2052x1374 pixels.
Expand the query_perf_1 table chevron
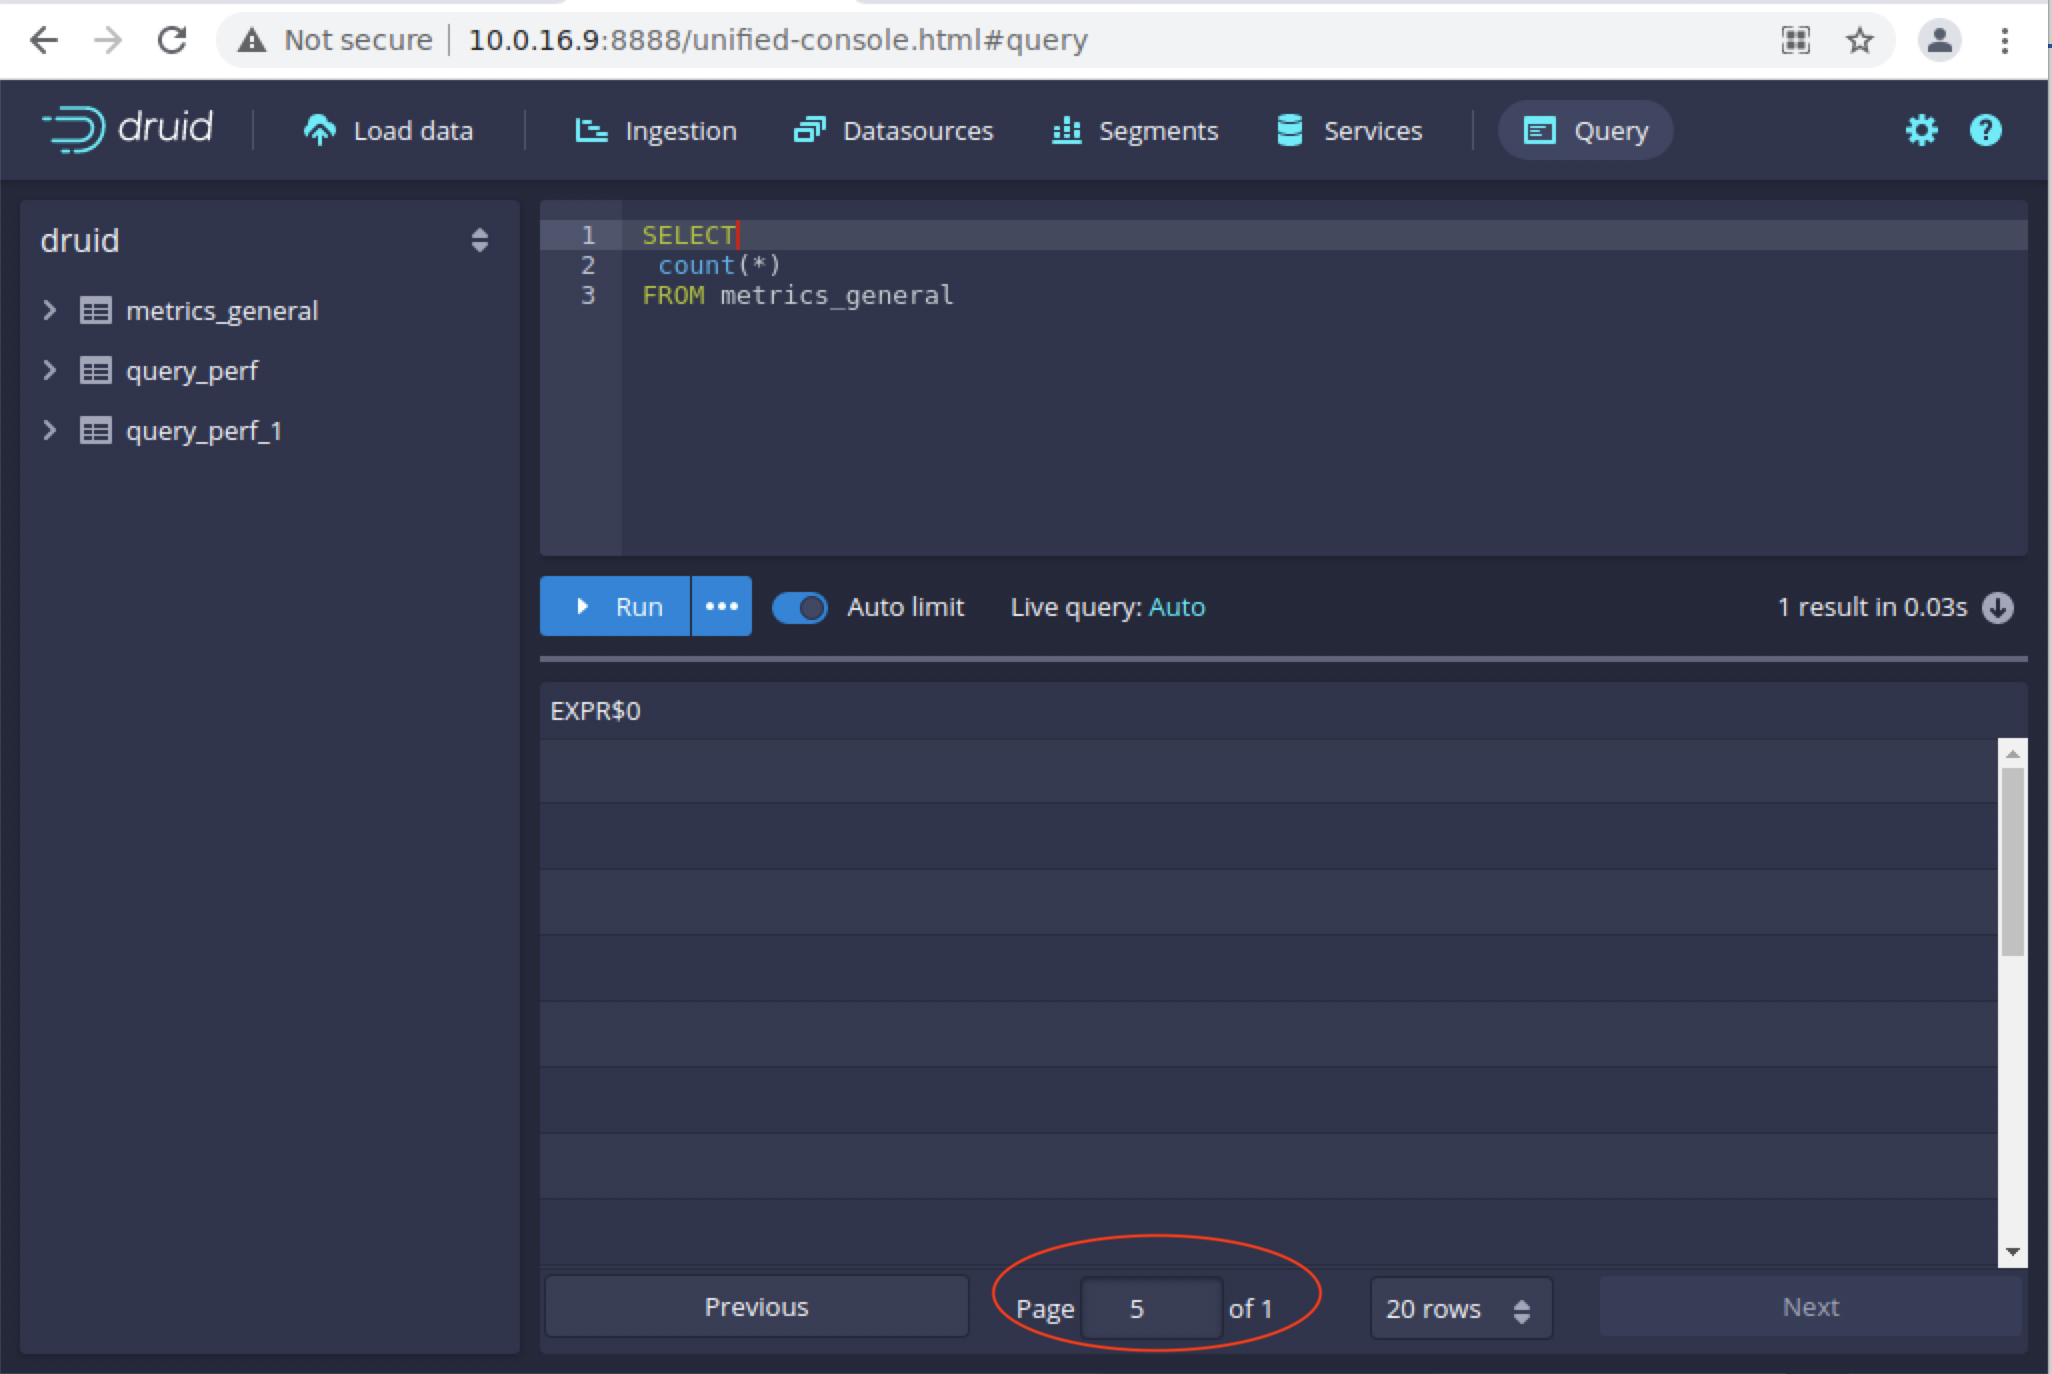point(49,430)
